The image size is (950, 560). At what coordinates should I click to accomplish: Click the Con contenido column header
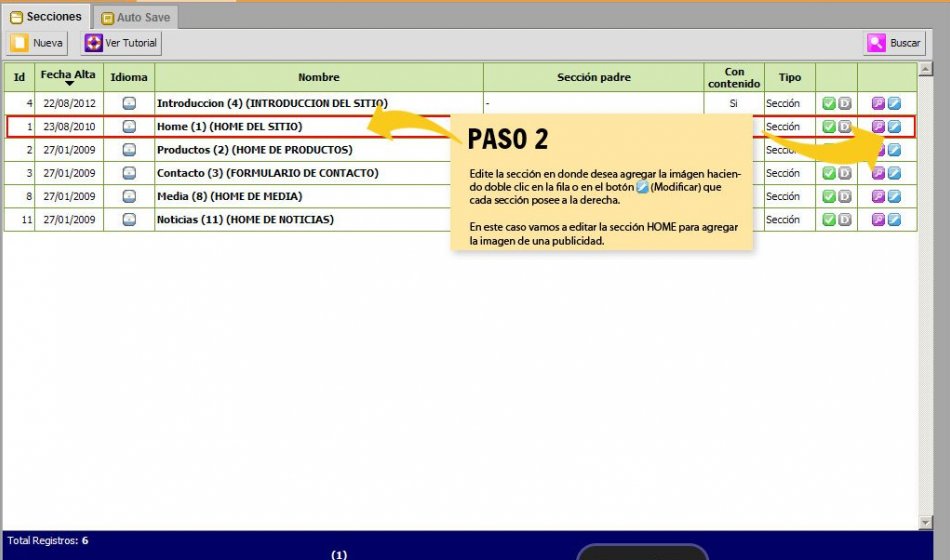click(734, 77)
